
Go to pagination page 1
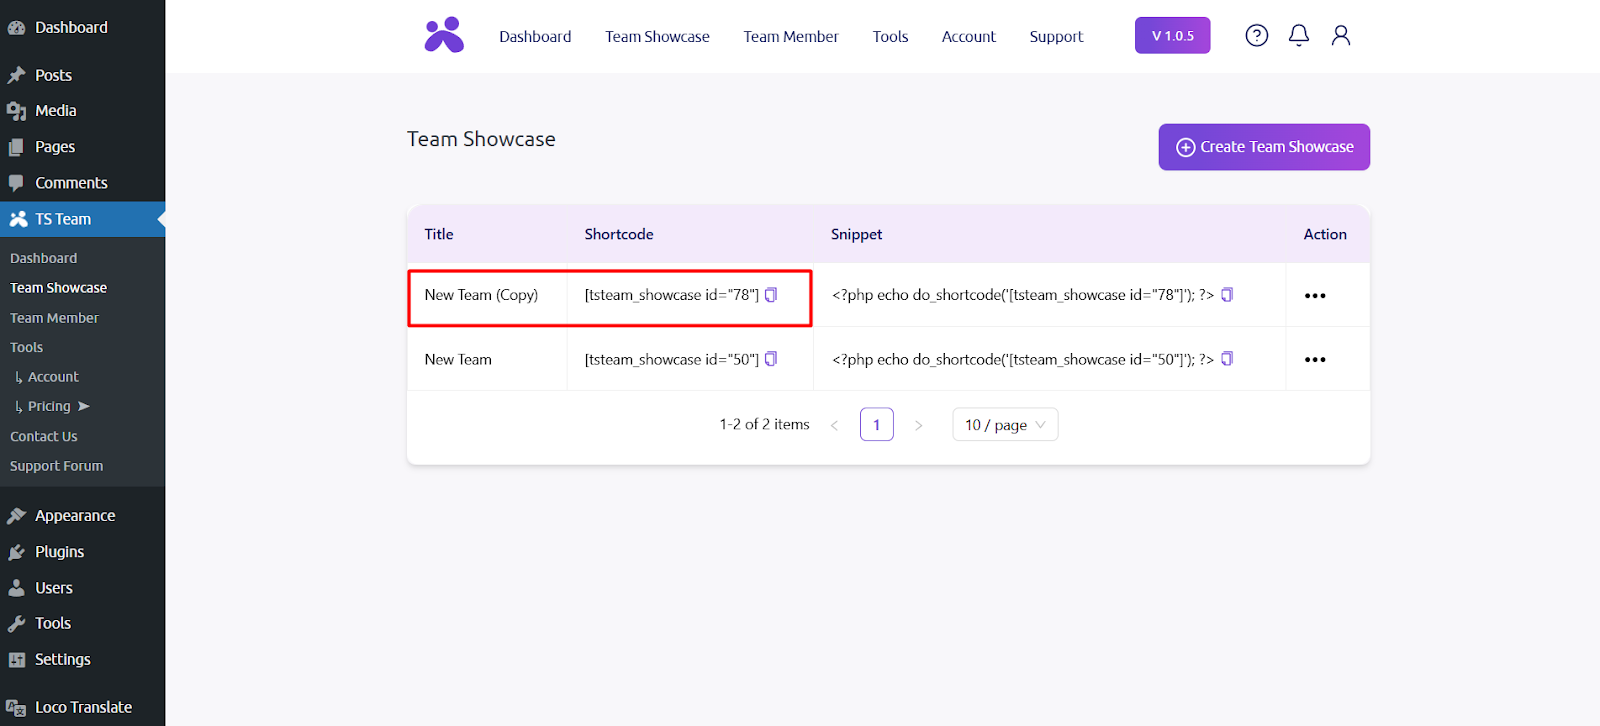pyautogui.click(x=876, y=425)
